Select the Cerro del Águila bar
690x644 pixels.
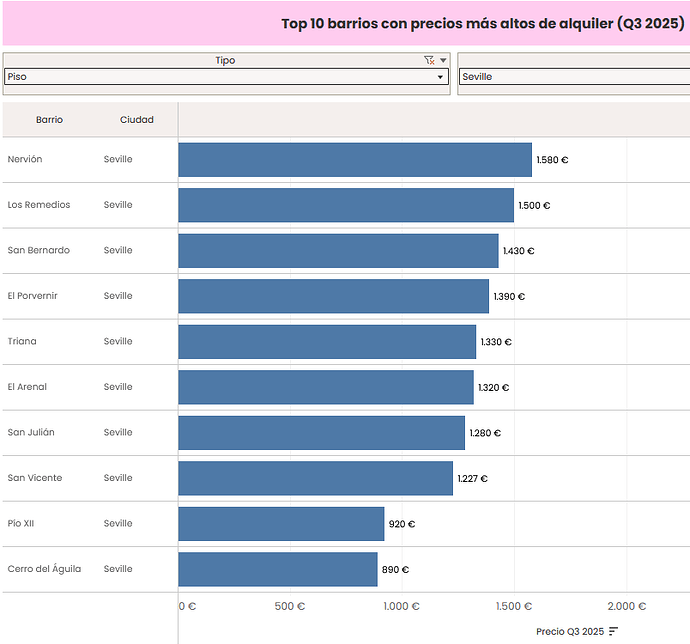pos(278,569)
